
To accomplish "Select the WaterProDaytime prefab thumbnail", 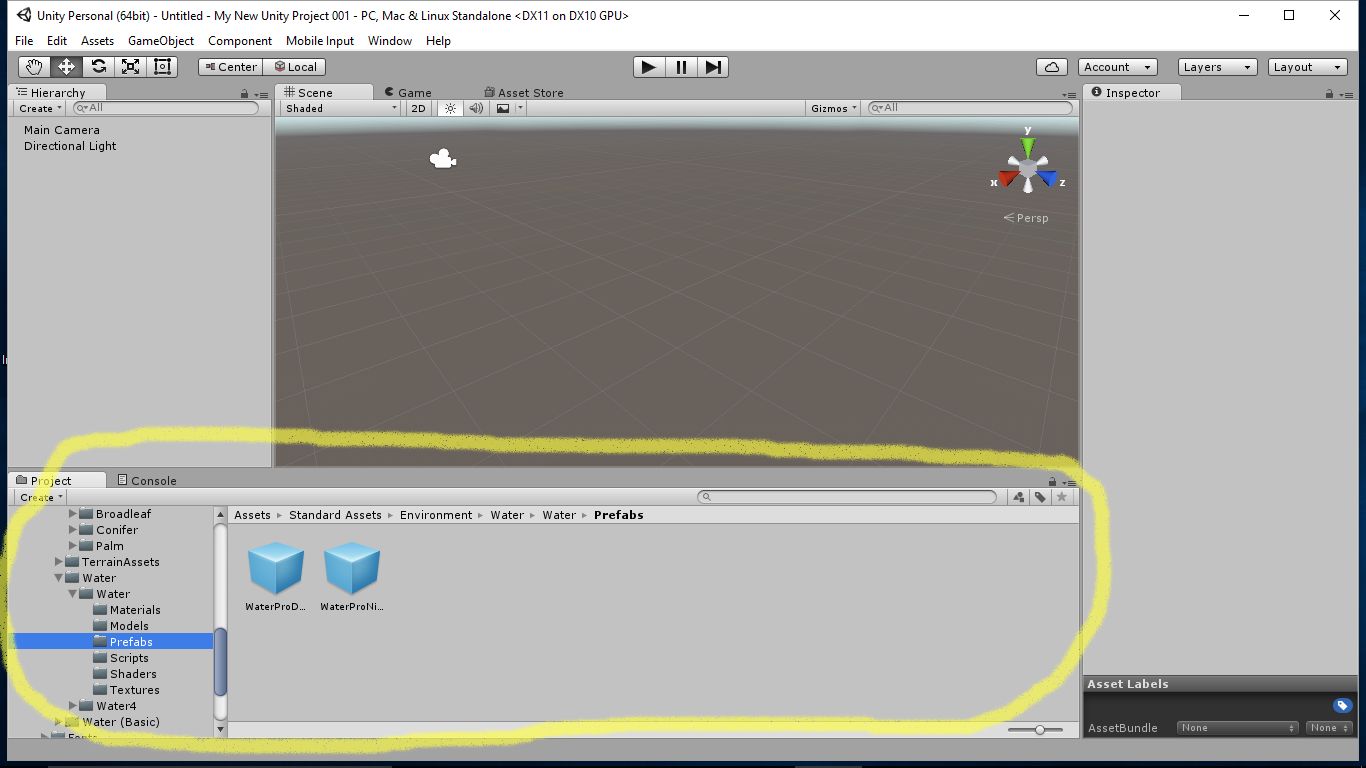I will (276, 570).
